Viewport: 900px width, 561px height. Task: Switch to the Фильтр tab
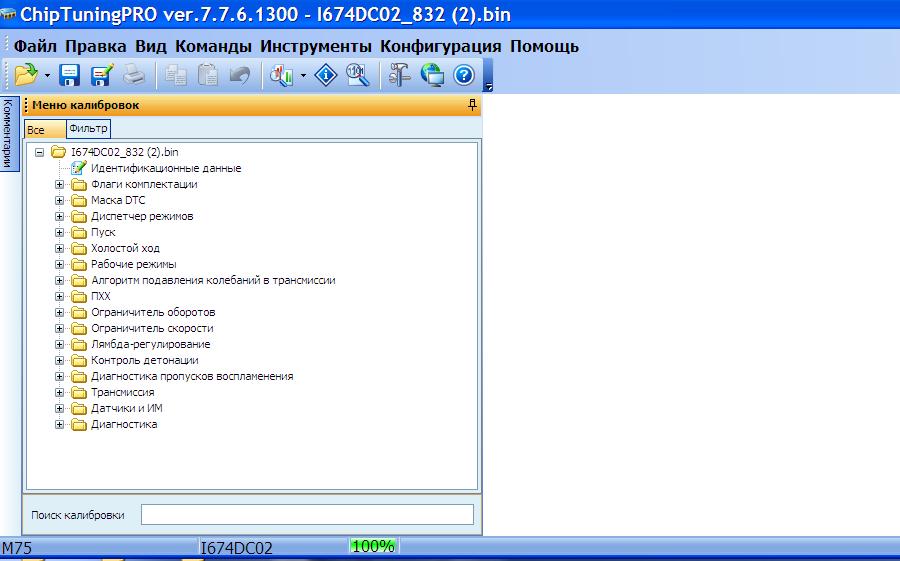coord(88,129)
